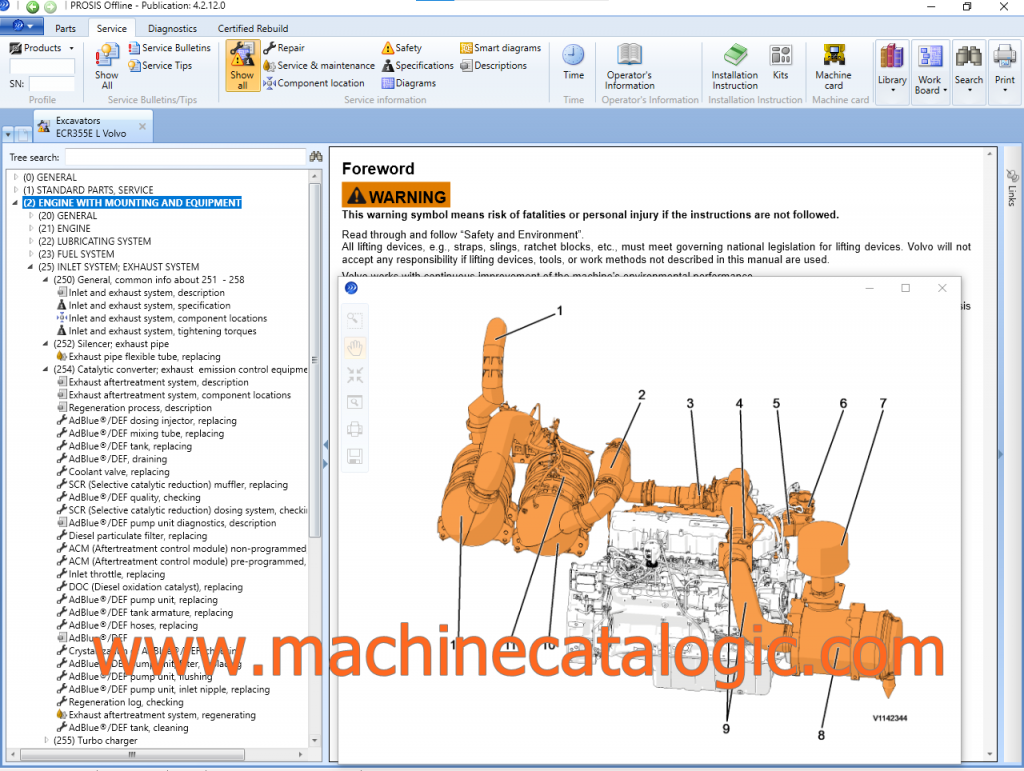Click the fit-to-window icon in the image viewer
1024x771 pixels.
tap(354, 375)
